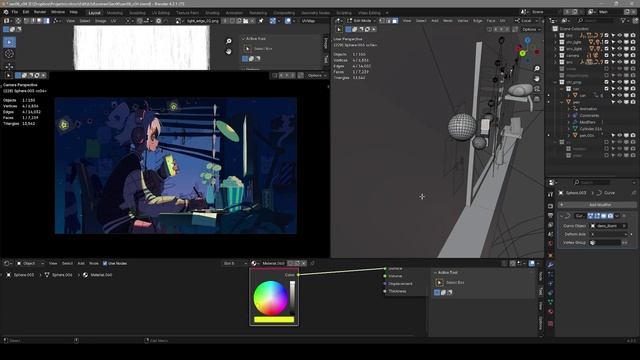
Task: Open the Texture properties tab icon at bottom
Action: [x=550, y=324]
